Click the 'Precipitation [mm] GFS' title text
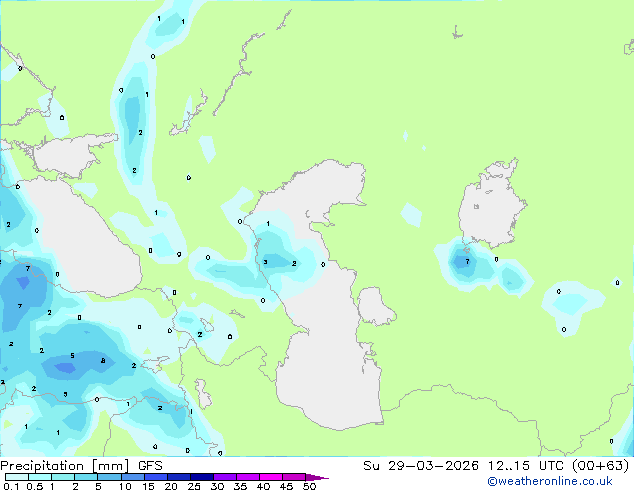Viewport: 634px width, 490px height. pos(81,466)
